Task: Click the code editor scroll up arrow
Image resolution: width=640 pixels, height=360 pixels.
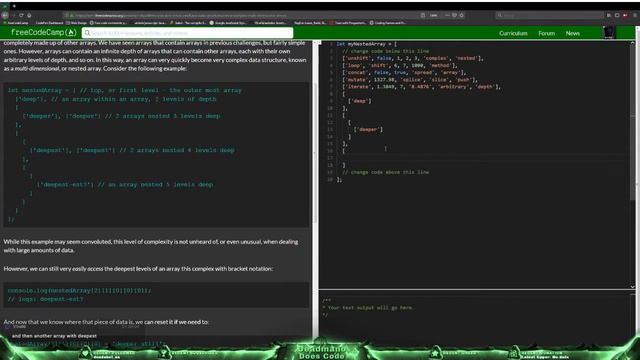Action: 633,43
